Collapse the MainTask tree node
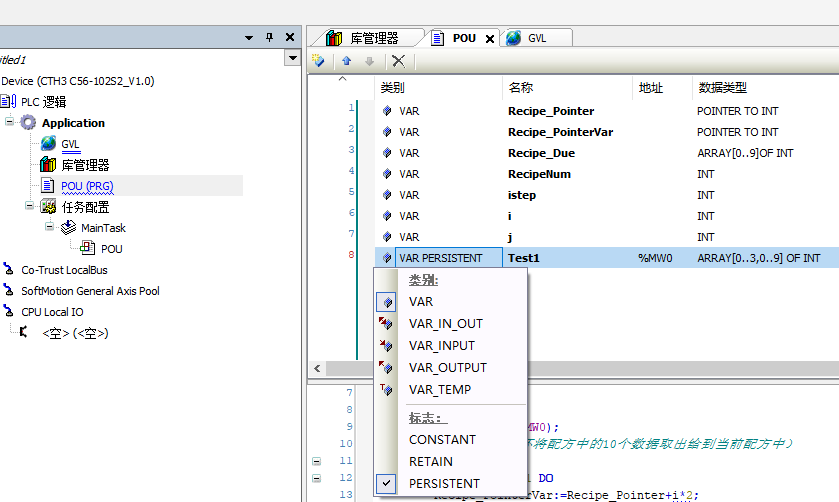 pos(49,226)
